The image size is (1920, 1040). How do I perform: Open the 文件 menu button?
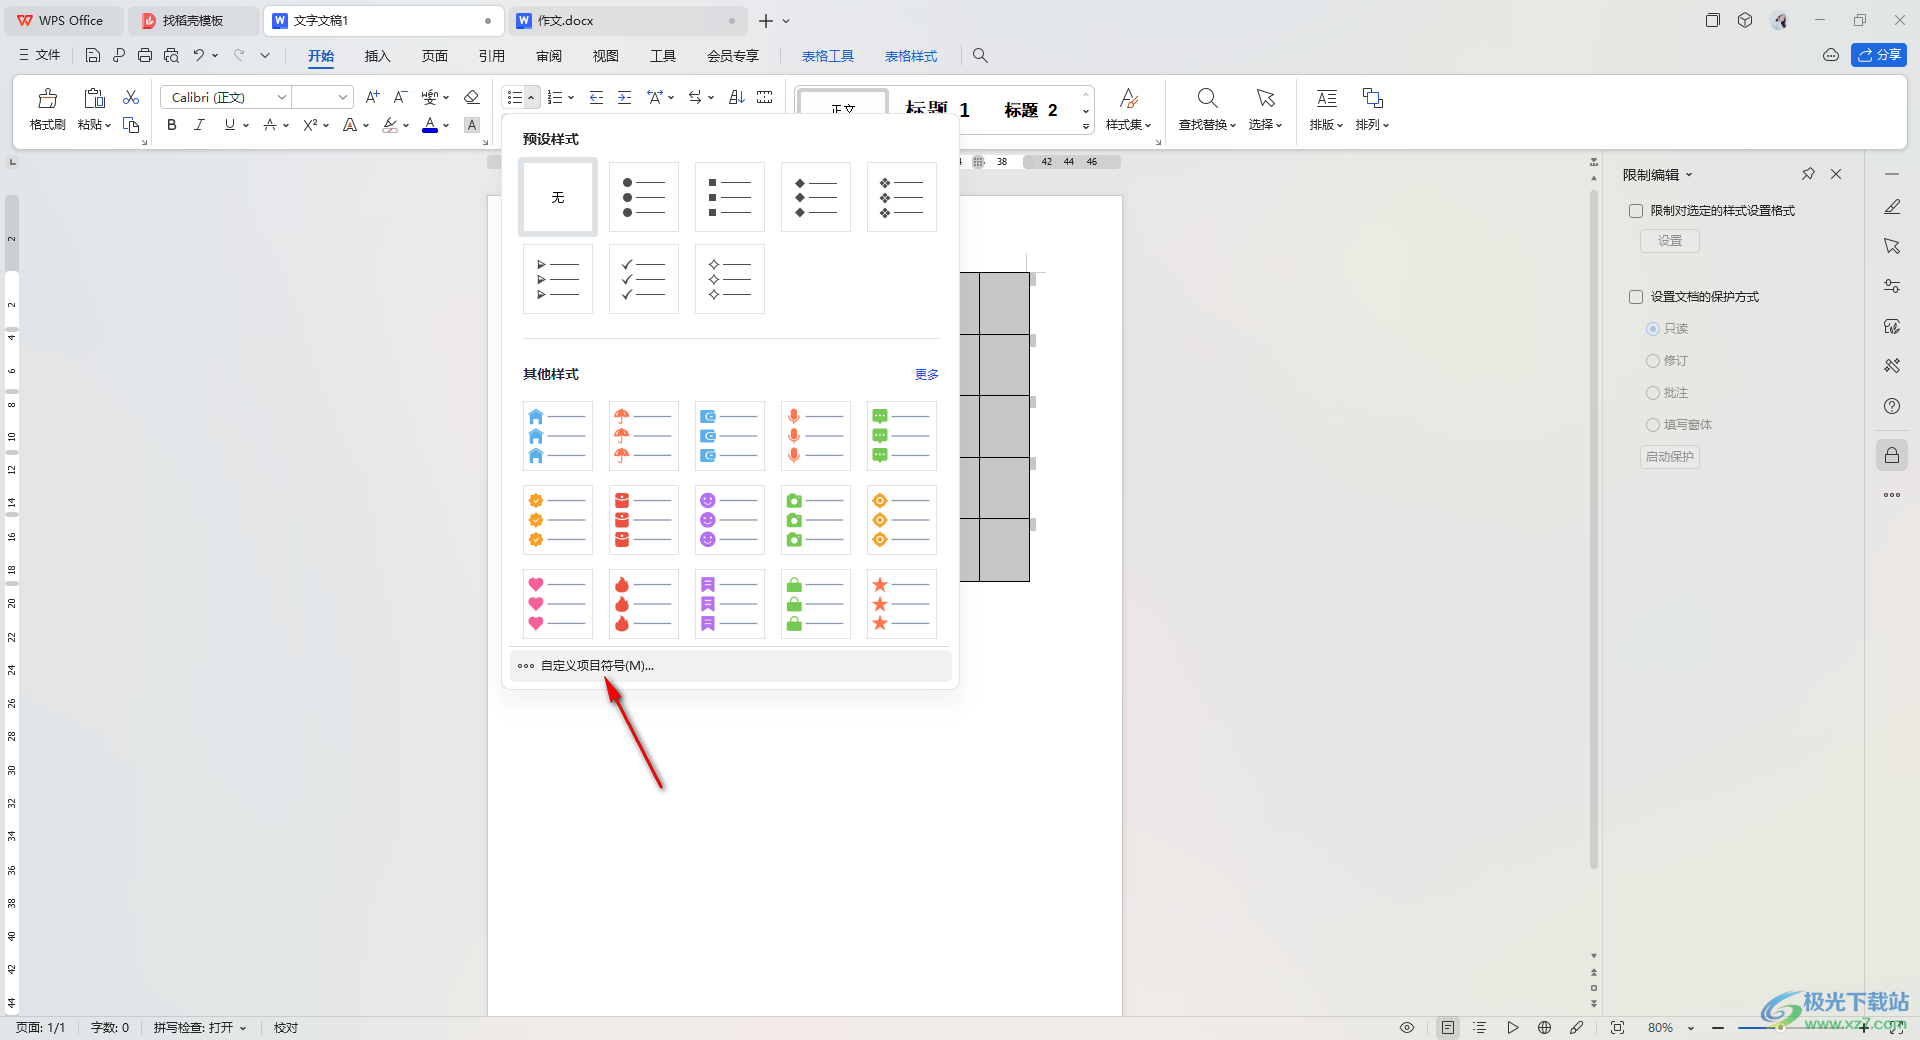(40, 56)
